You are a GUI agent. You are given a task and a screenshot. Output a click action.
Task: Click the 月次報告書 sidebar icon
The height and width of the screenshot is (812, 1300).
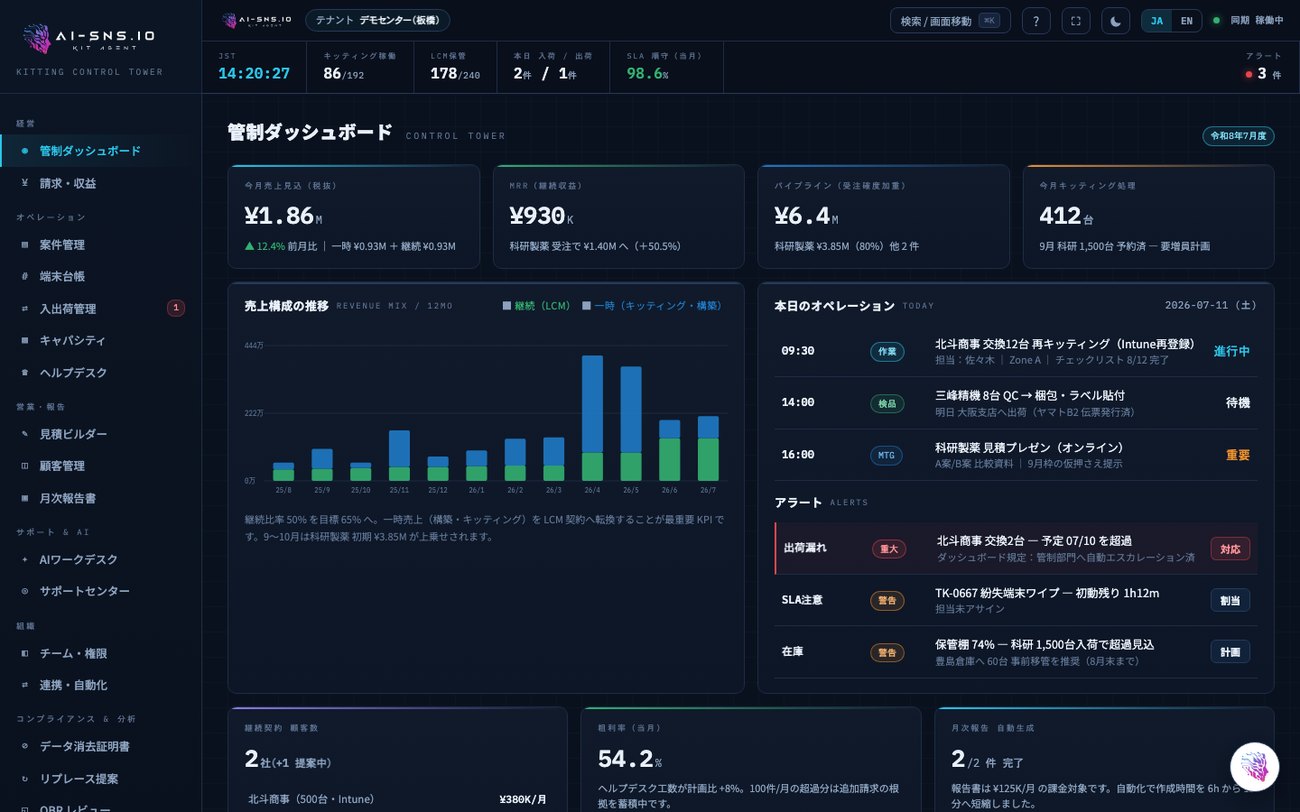coord(25,498)
